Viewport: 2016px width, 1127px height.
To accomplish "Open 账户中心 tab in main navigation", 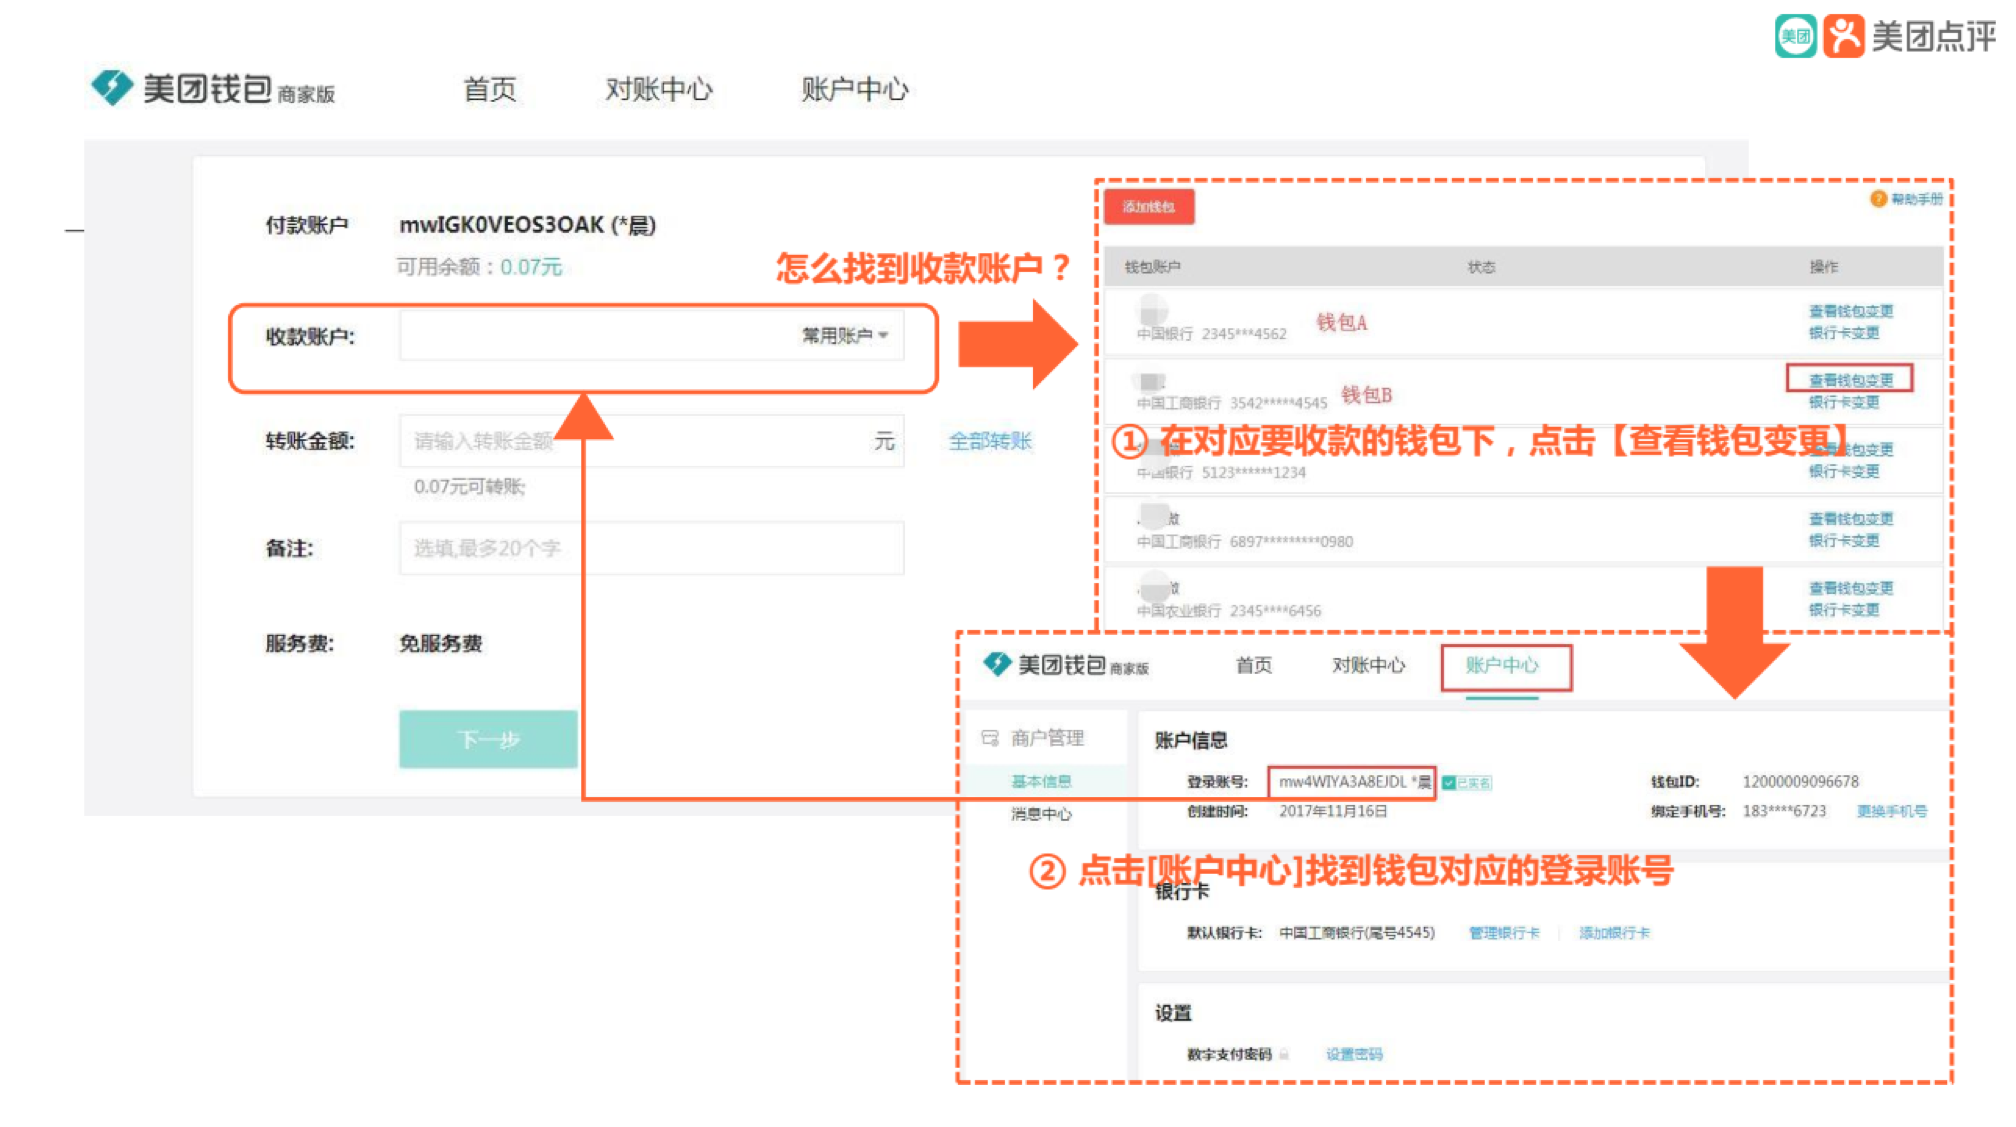I will pyautogui.click(x=855, y=89).
